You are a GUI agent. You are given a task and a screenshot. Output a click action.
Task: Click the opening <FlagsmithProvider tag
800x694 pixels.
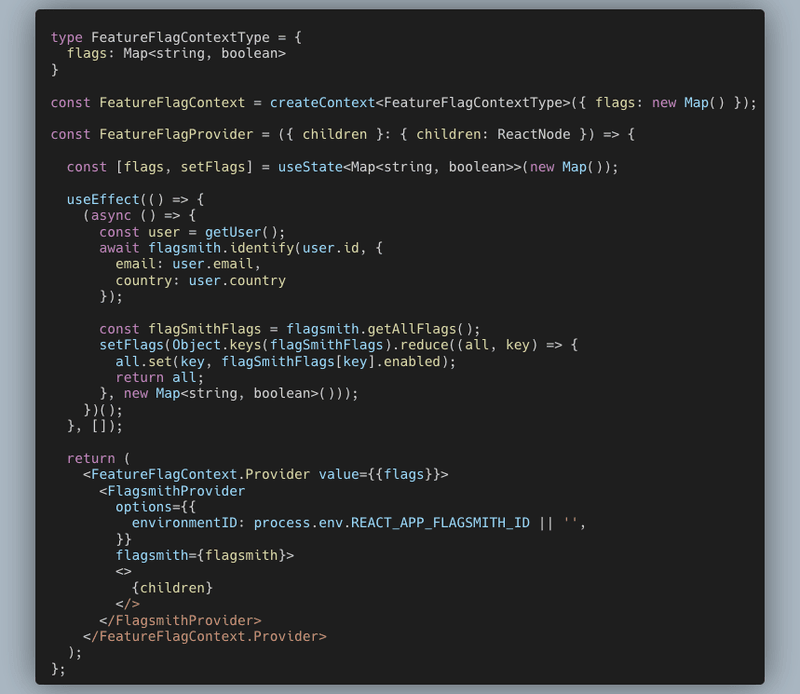tap(172, 491)
